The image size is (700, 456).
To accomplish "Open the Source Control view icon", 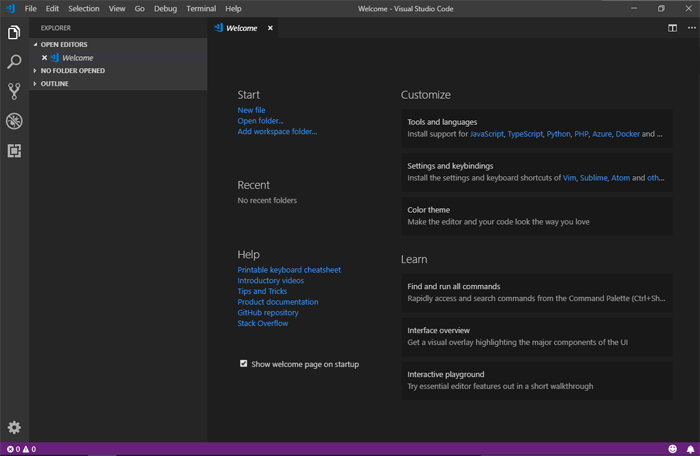I will [14, 91].
